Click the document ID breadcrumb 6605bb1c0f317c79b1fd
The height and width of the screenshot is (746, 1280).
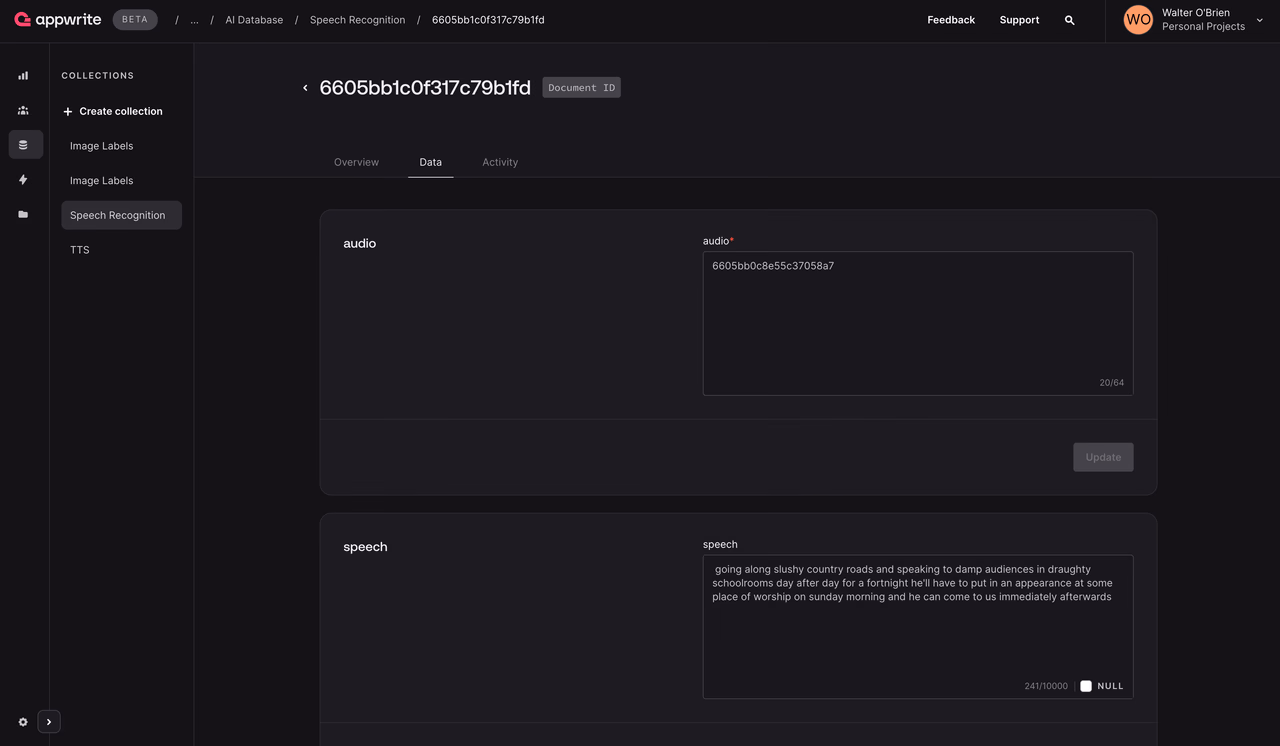point(488,20)
